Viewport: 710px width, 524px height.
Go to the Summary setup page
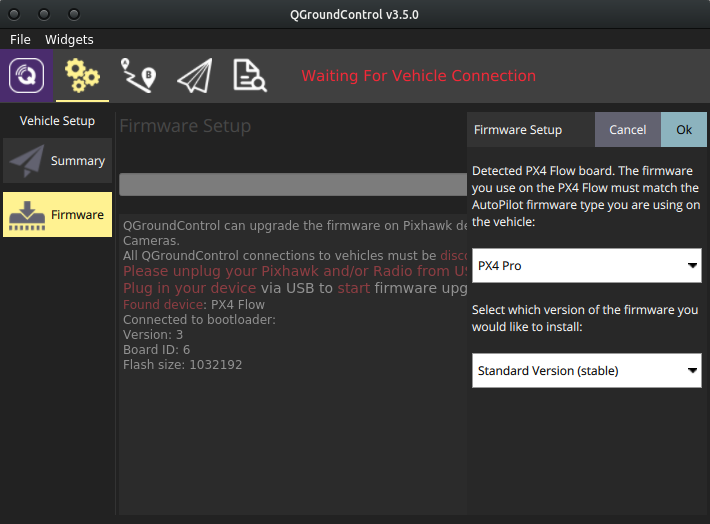[x=58, y=161]
